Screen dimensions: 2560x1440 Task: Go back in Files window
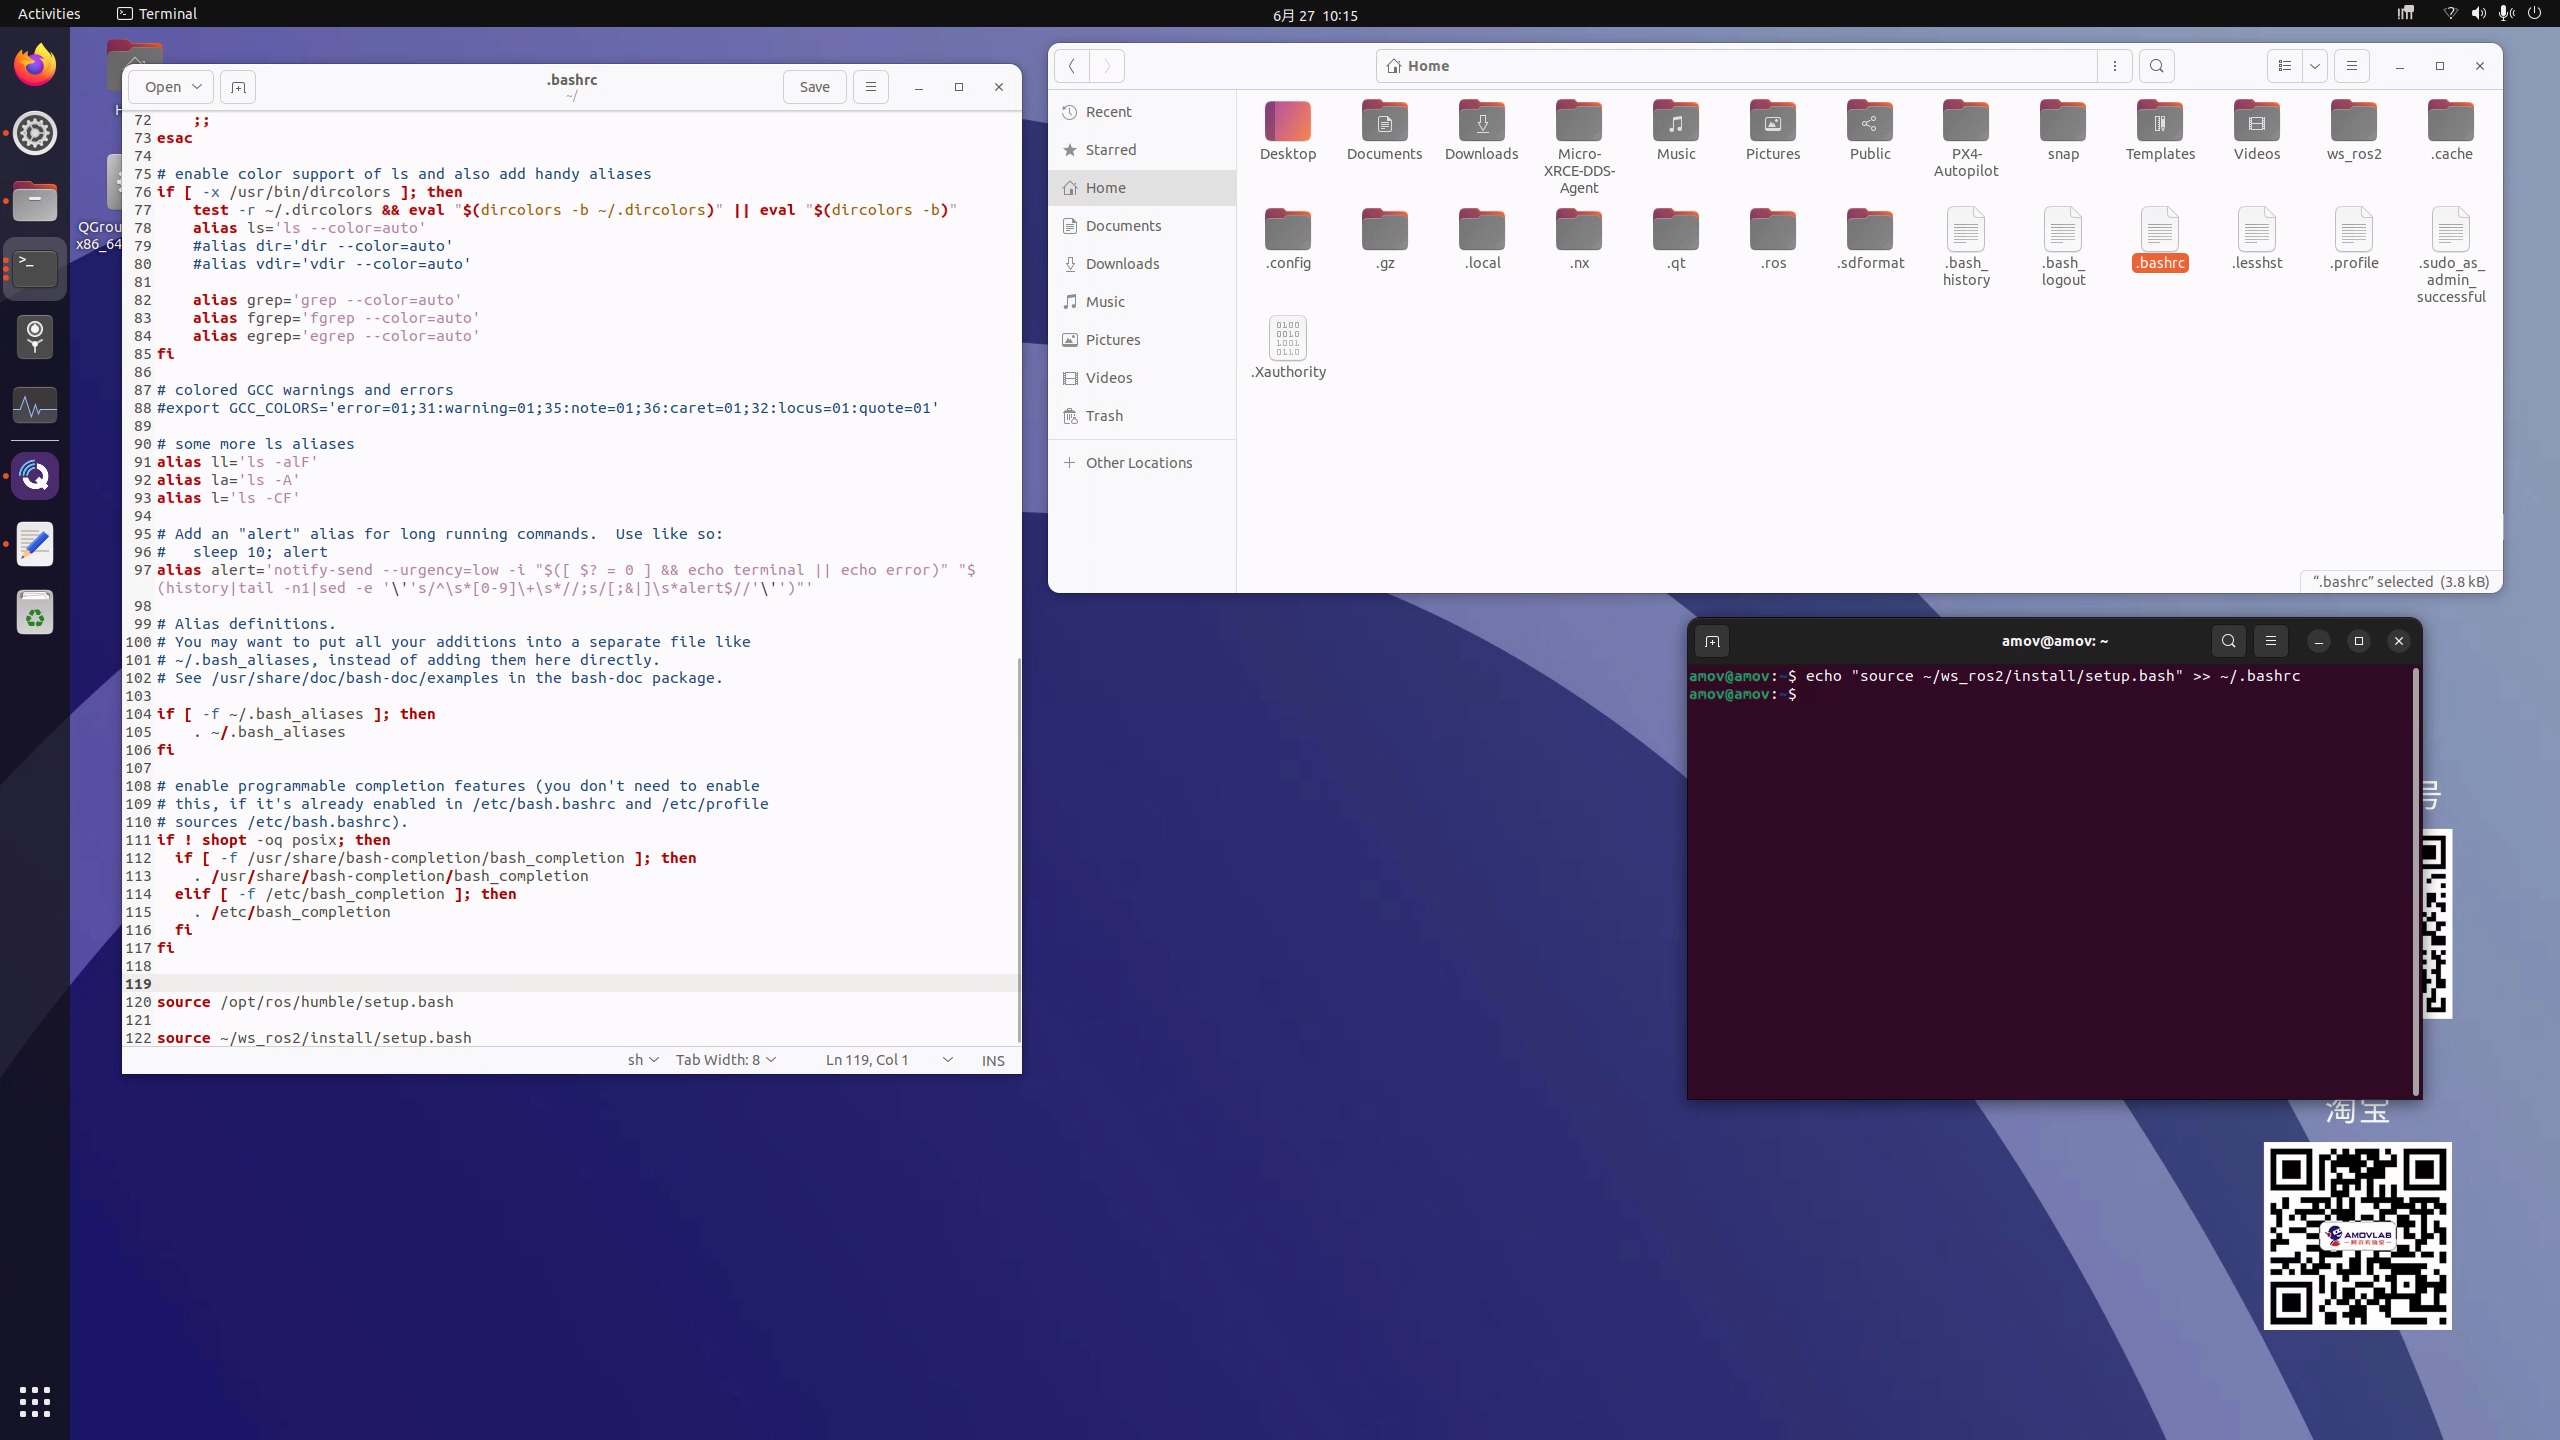click(x=1071, y=66)
